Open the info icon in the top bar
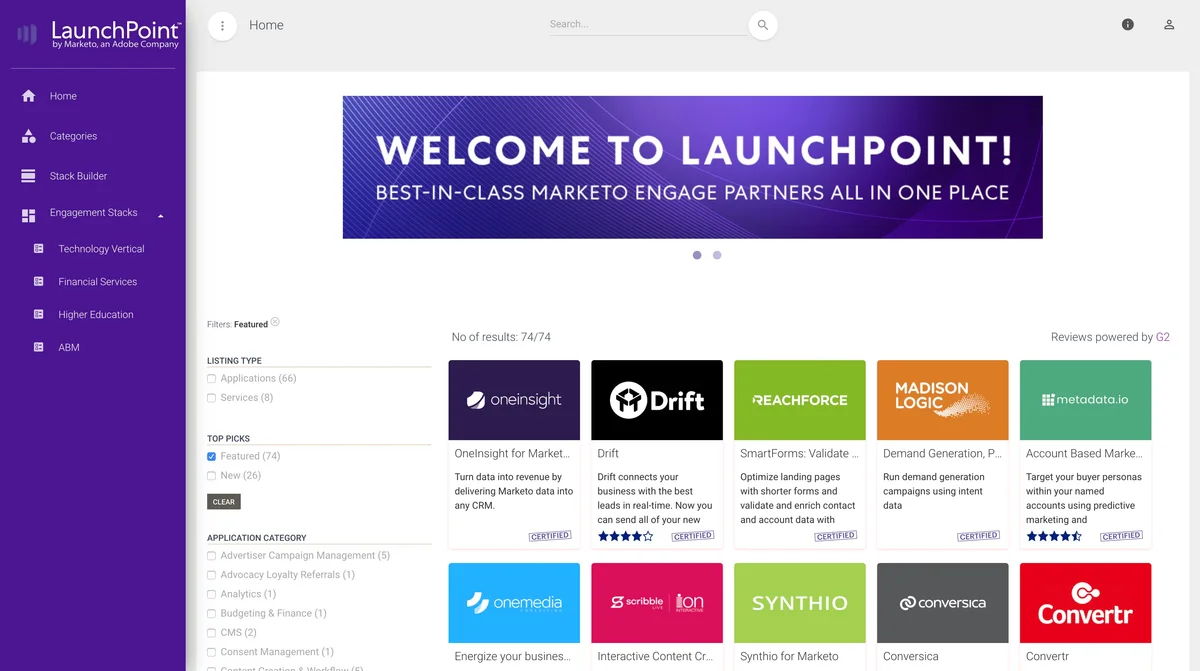Screen dimensions: 1200x671 coord(1127,24)
